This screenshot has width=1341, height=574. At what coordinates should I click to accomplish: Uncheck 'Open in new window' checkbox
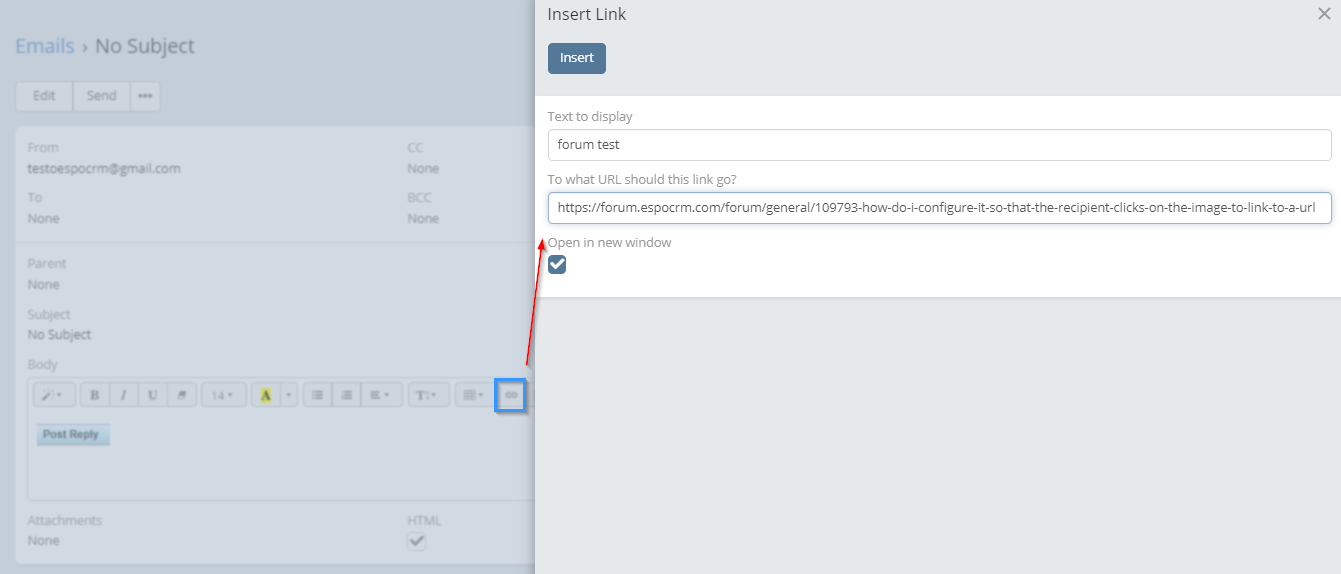[x=557, y=264]
